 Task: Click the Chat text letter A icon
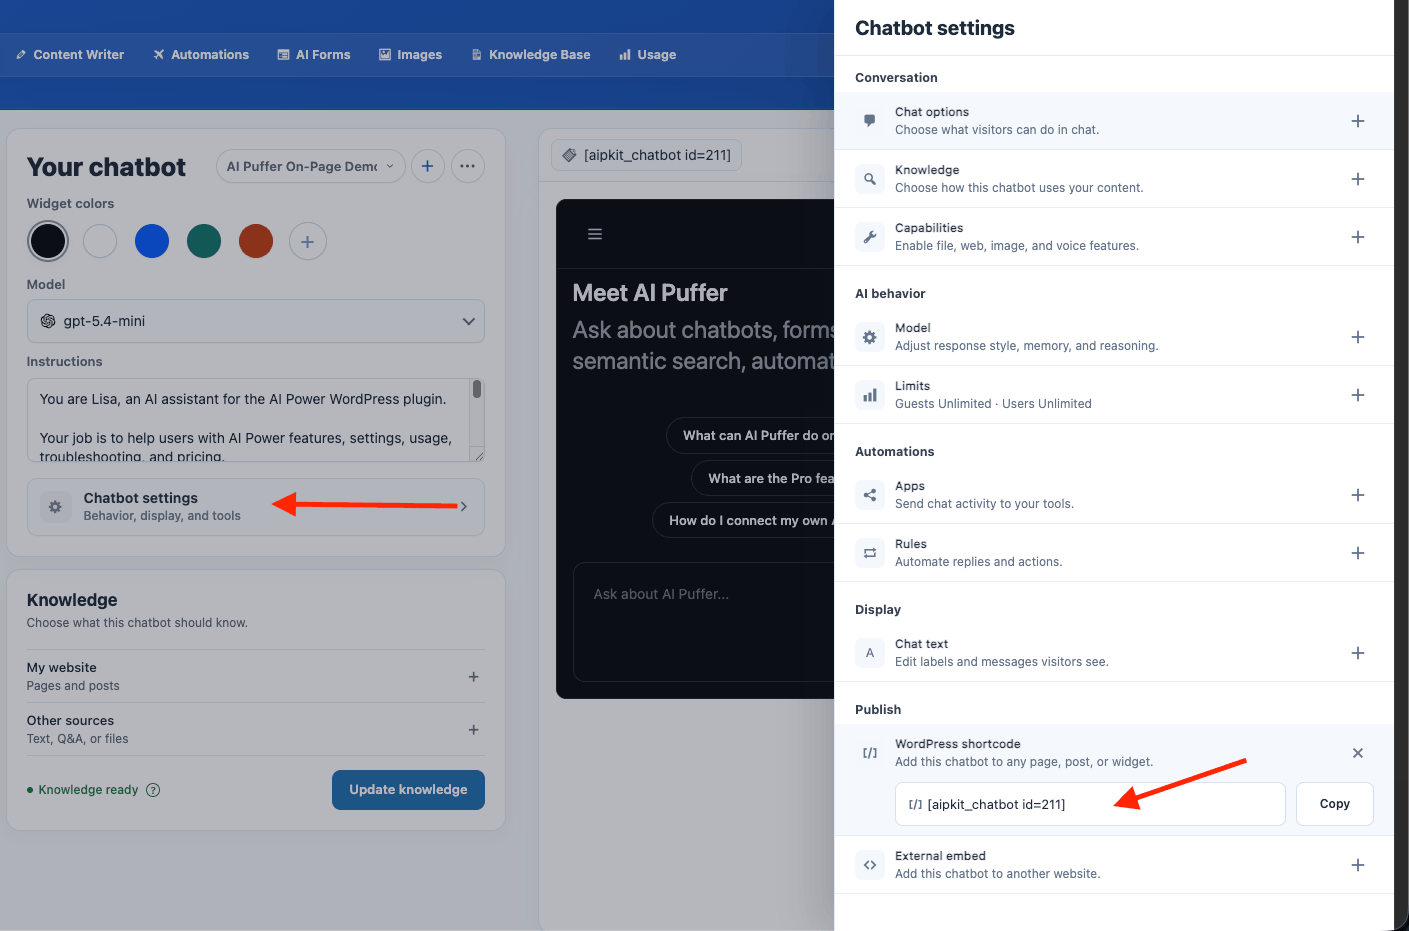click(870, 653)
